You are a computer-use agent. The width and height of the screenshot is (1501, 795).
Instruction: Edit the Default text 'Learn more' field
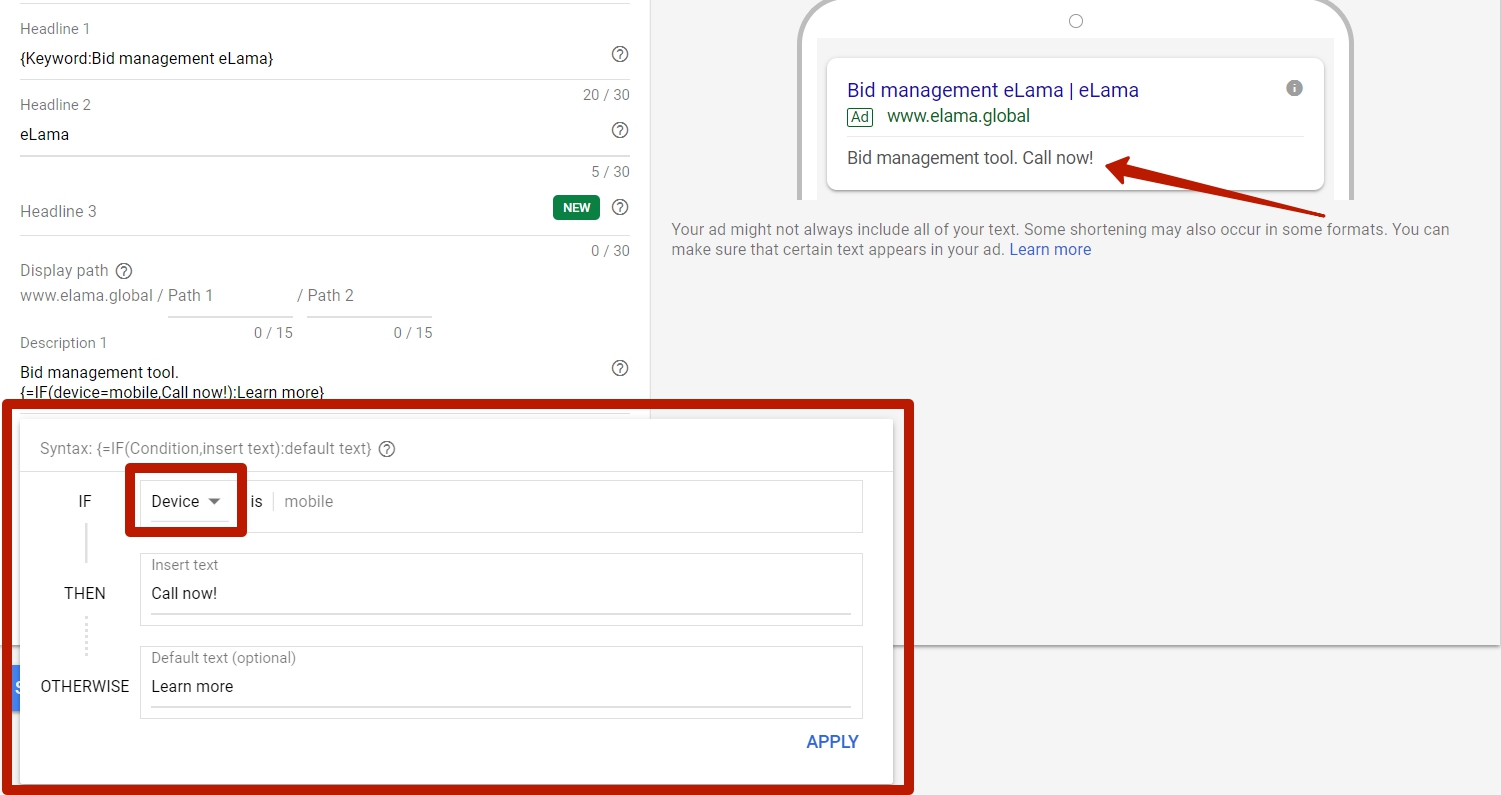pyautogui.click(x=501, y=687)
